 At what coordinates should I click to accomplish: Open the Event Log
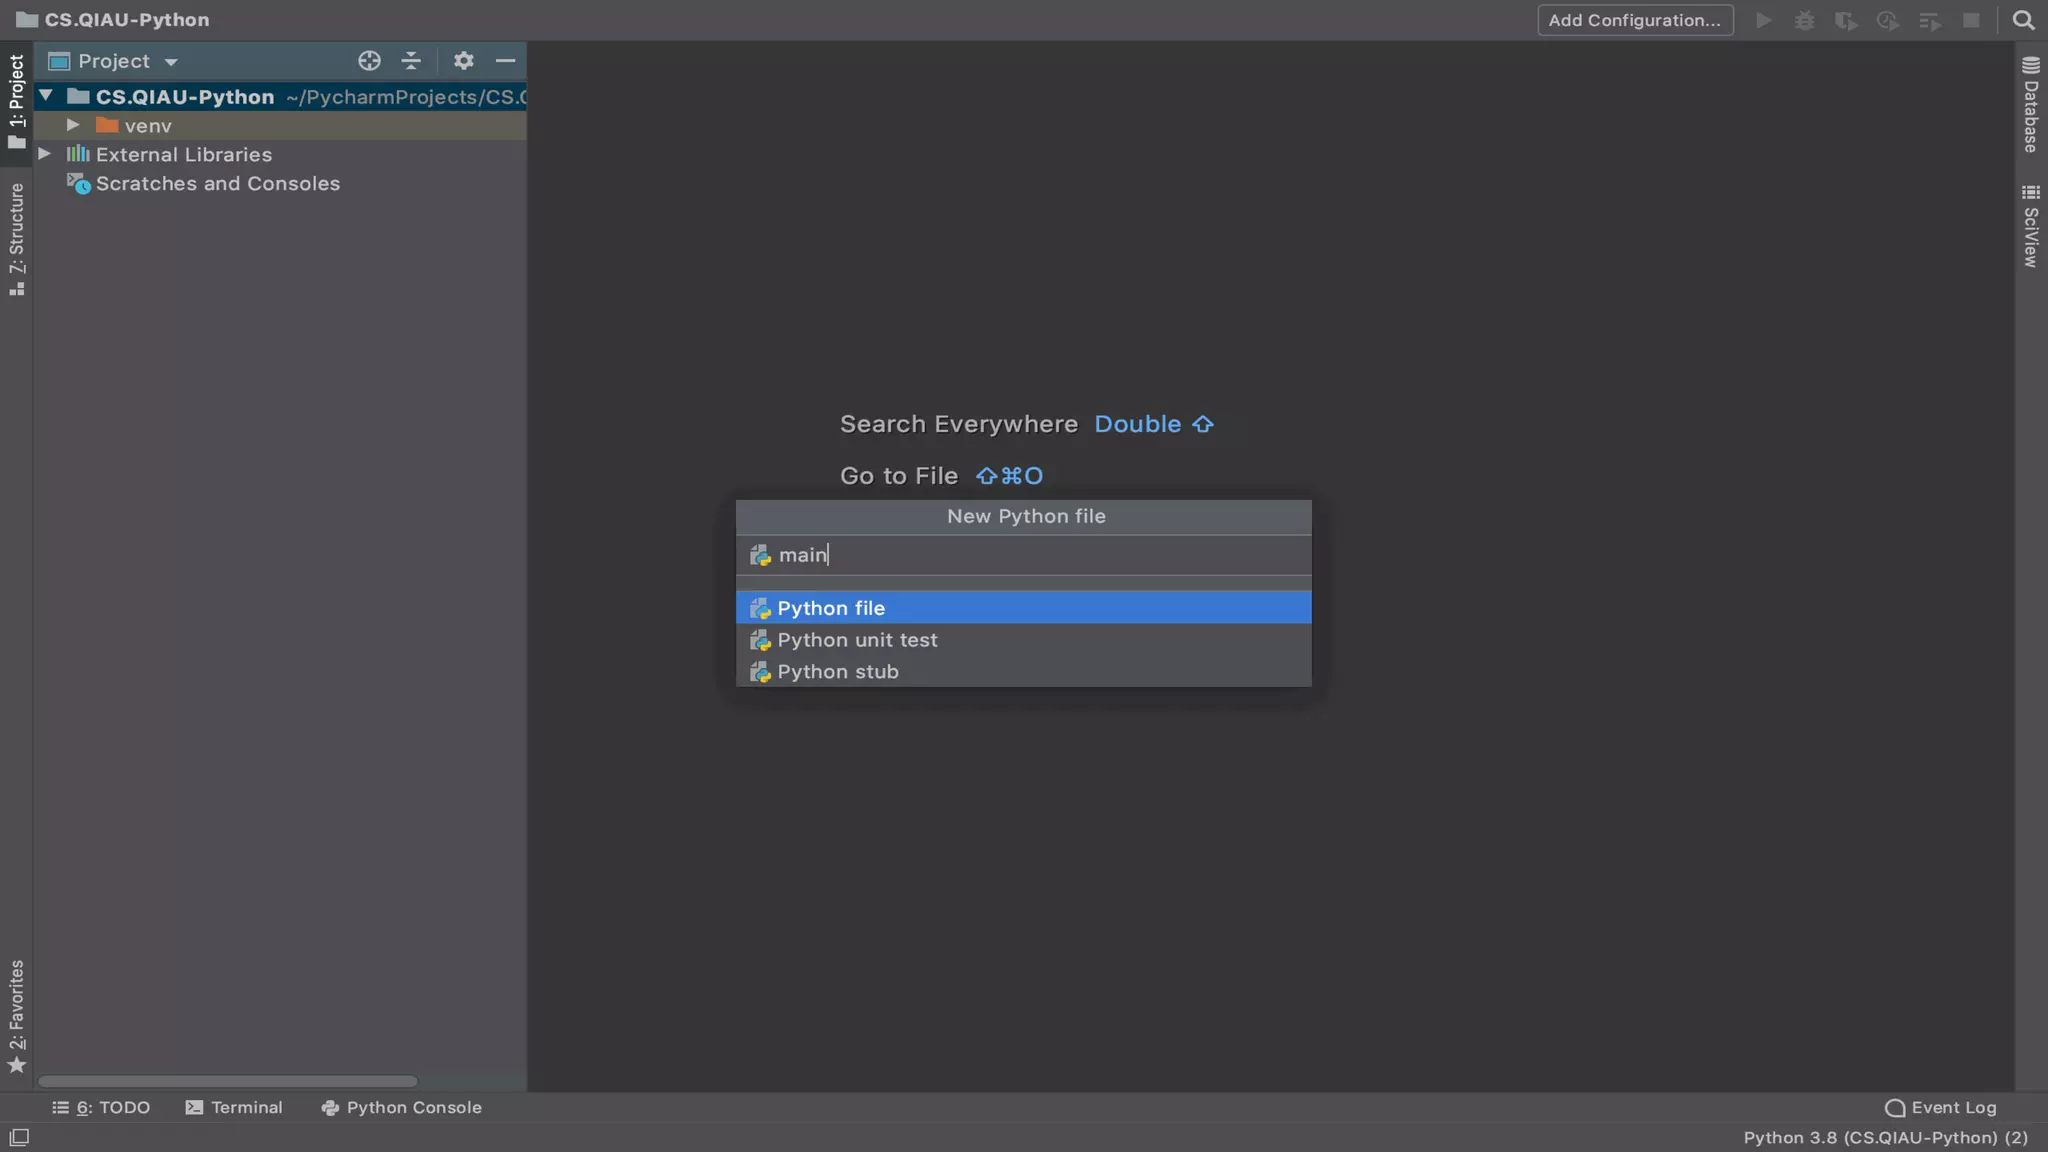point(1941,1107)
